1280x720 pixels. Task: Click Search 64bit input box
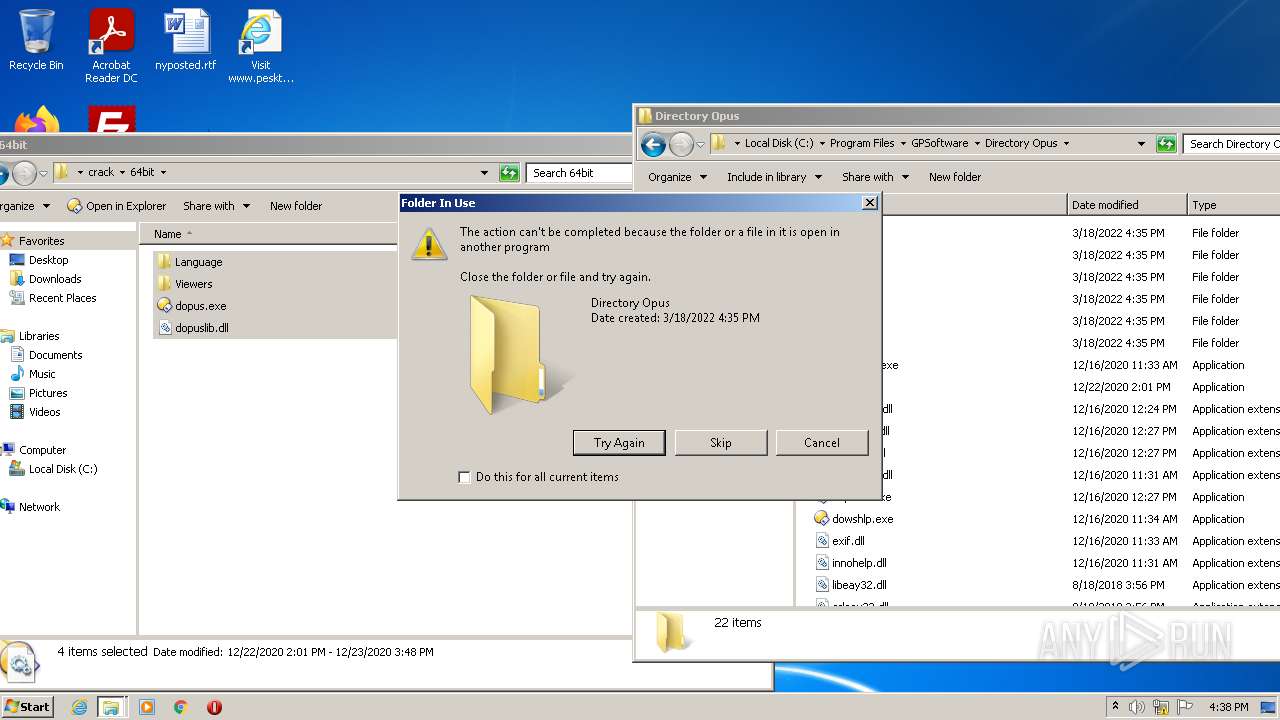coord(578,173)
